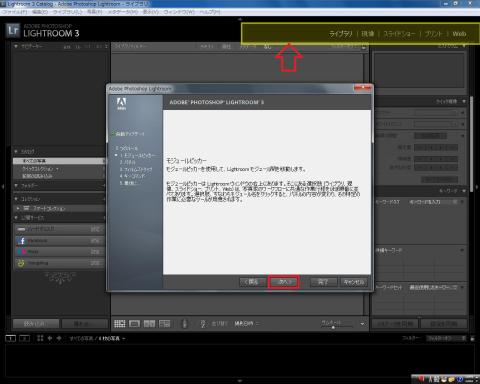Click the Facebook publish service icon
Viewport: 480px width, 384px height.
21,241
